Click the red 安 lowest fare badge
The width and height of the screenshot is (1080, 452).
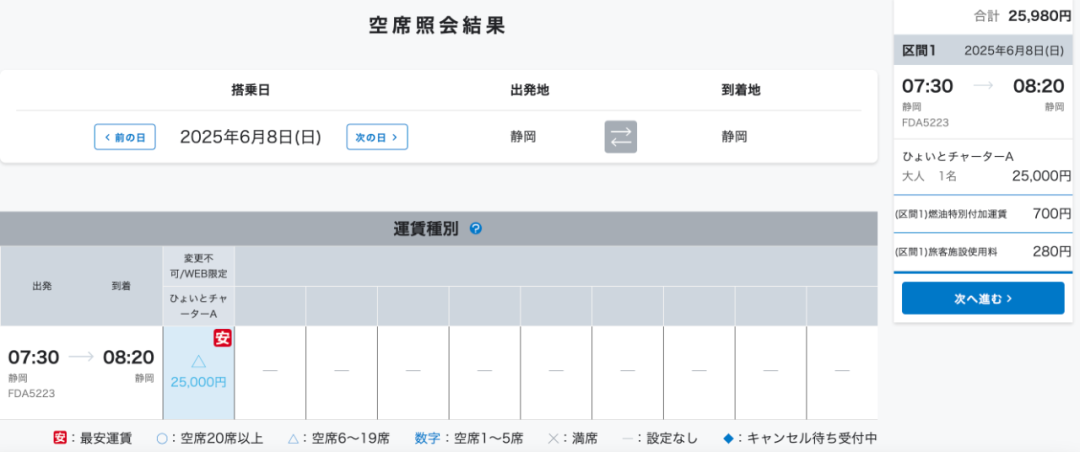point(222,338)
